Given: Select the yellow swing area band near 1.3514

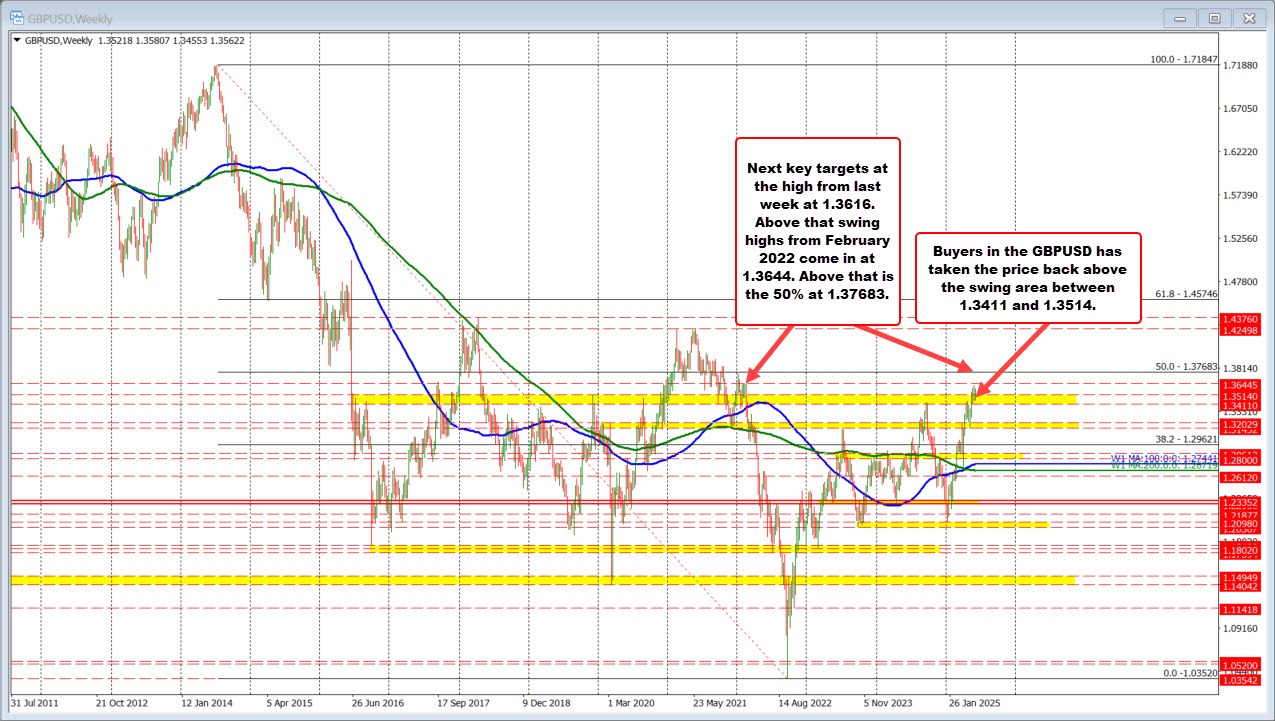Looking at the screenshot, I should click(700, 398).
